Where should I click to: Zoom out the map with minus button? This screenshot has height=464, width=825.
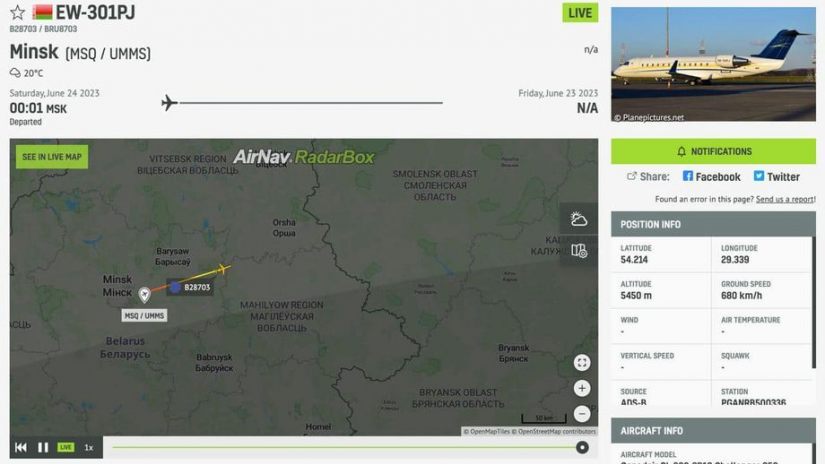[x=582, y=414]
